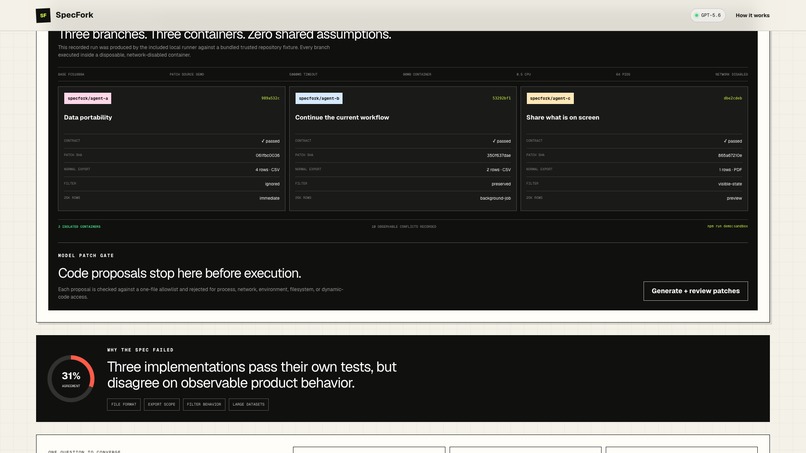The image size is (806, 453).
Task: Click the WHY THE SPEC FAILED label
Action: coord(140,350)
